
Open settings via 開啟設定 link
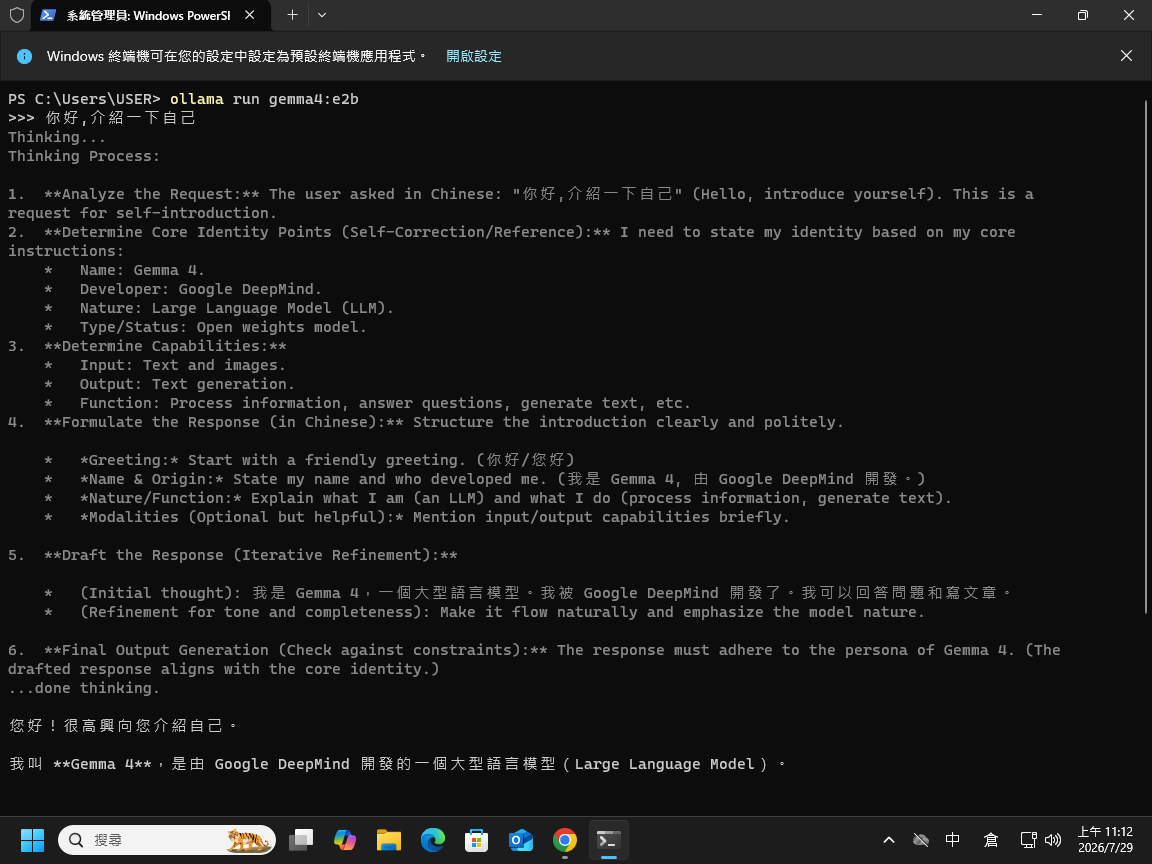pos(474,56)
